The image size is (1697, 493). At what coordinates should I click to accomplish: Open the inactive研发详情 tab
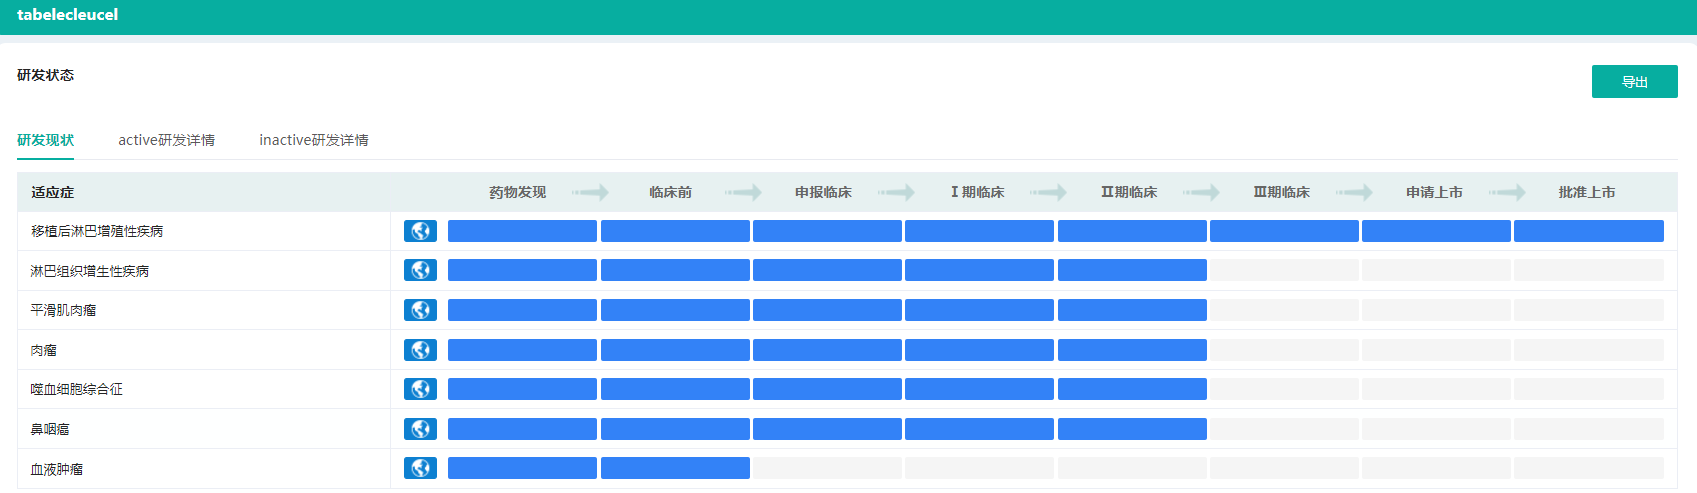(314, 140)
